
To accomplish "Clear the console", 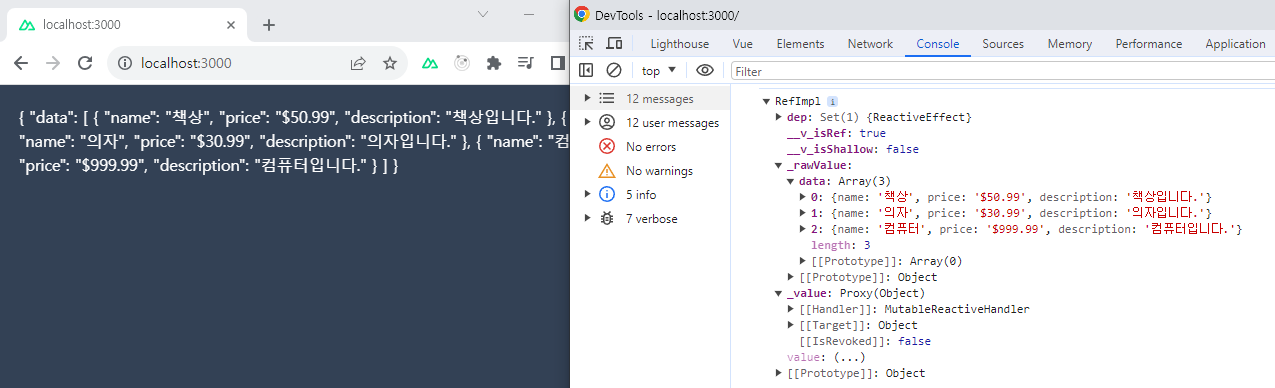I will pyautogui.click(x=614, y=71).
